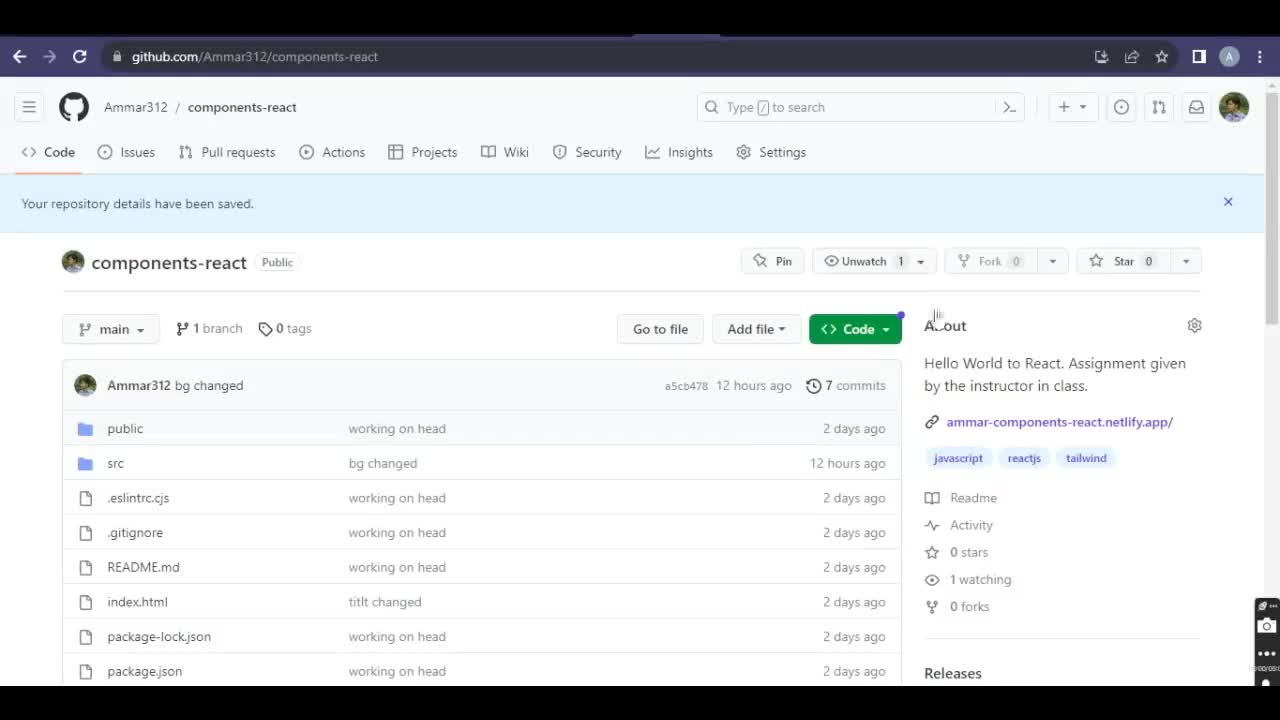Open the Activity link in About

point(959,525)
